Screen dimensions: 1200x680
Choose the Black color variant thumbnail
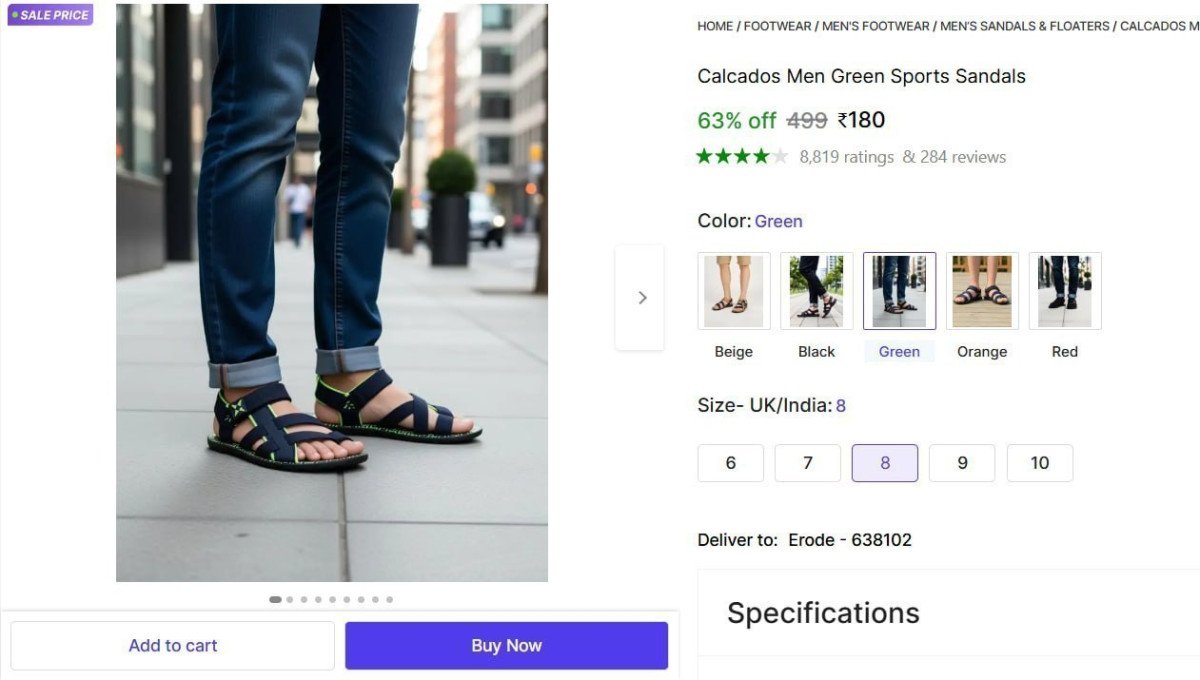817,291
